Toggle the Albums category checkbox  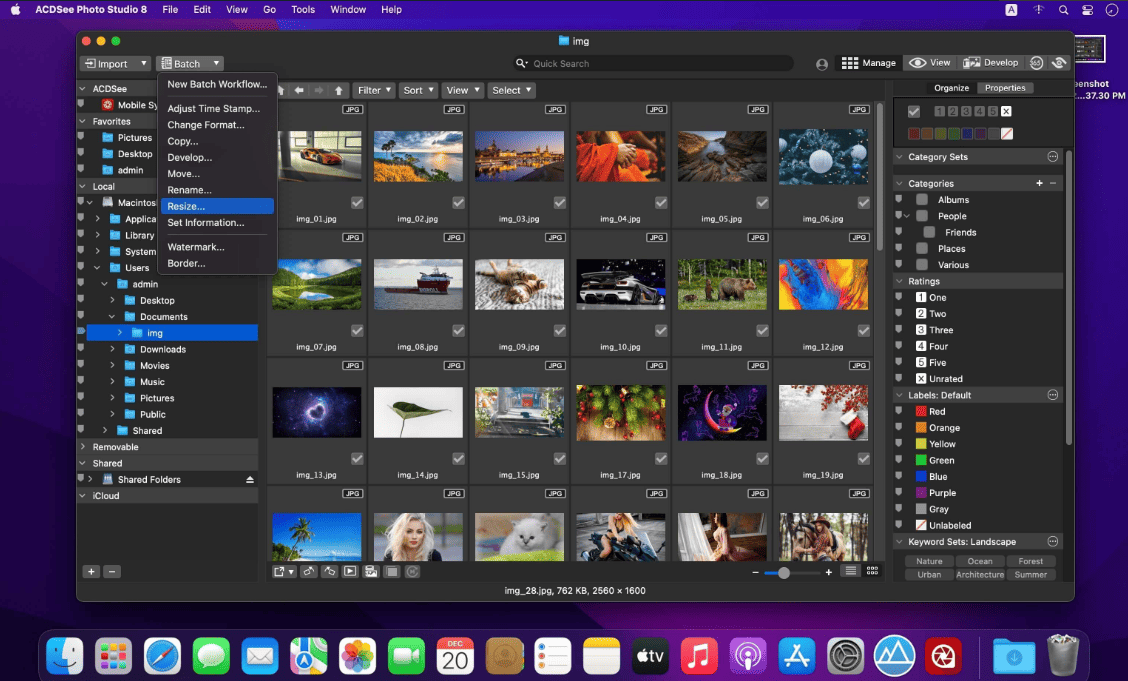[x=922, y=200]
